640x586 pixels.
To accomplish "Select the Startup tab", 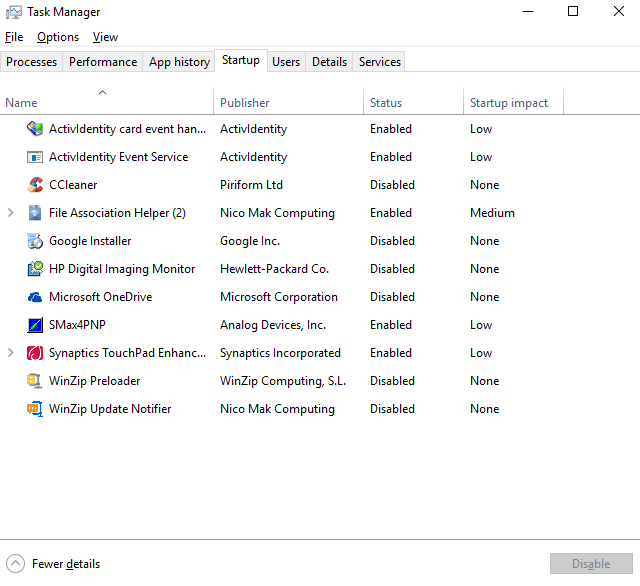I will point(241,60).
